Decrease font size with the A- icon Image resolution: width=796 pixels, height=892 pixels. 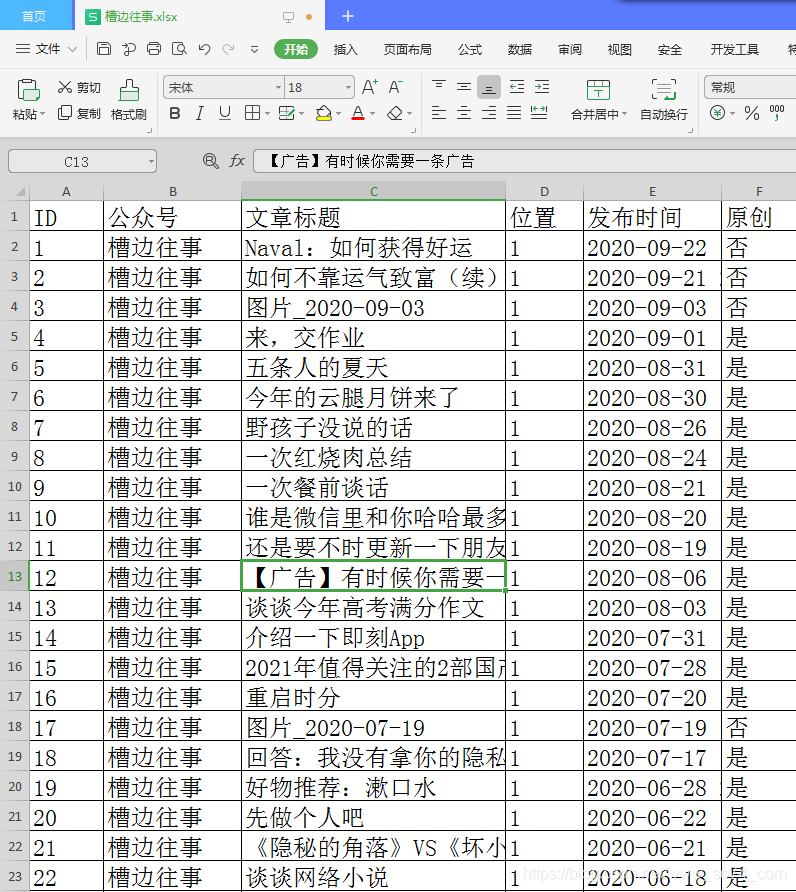click(395, 88)
